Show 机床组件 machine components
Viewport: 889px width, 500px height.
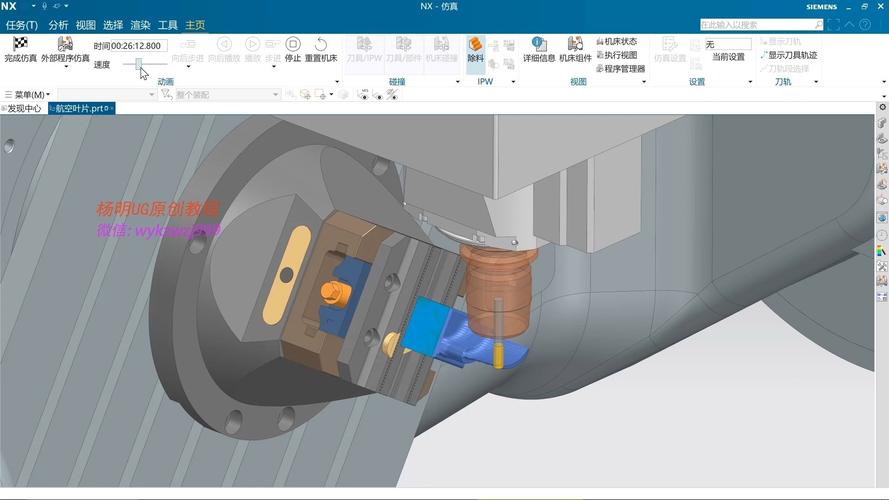pyautogui.click(x=575, y=50)
